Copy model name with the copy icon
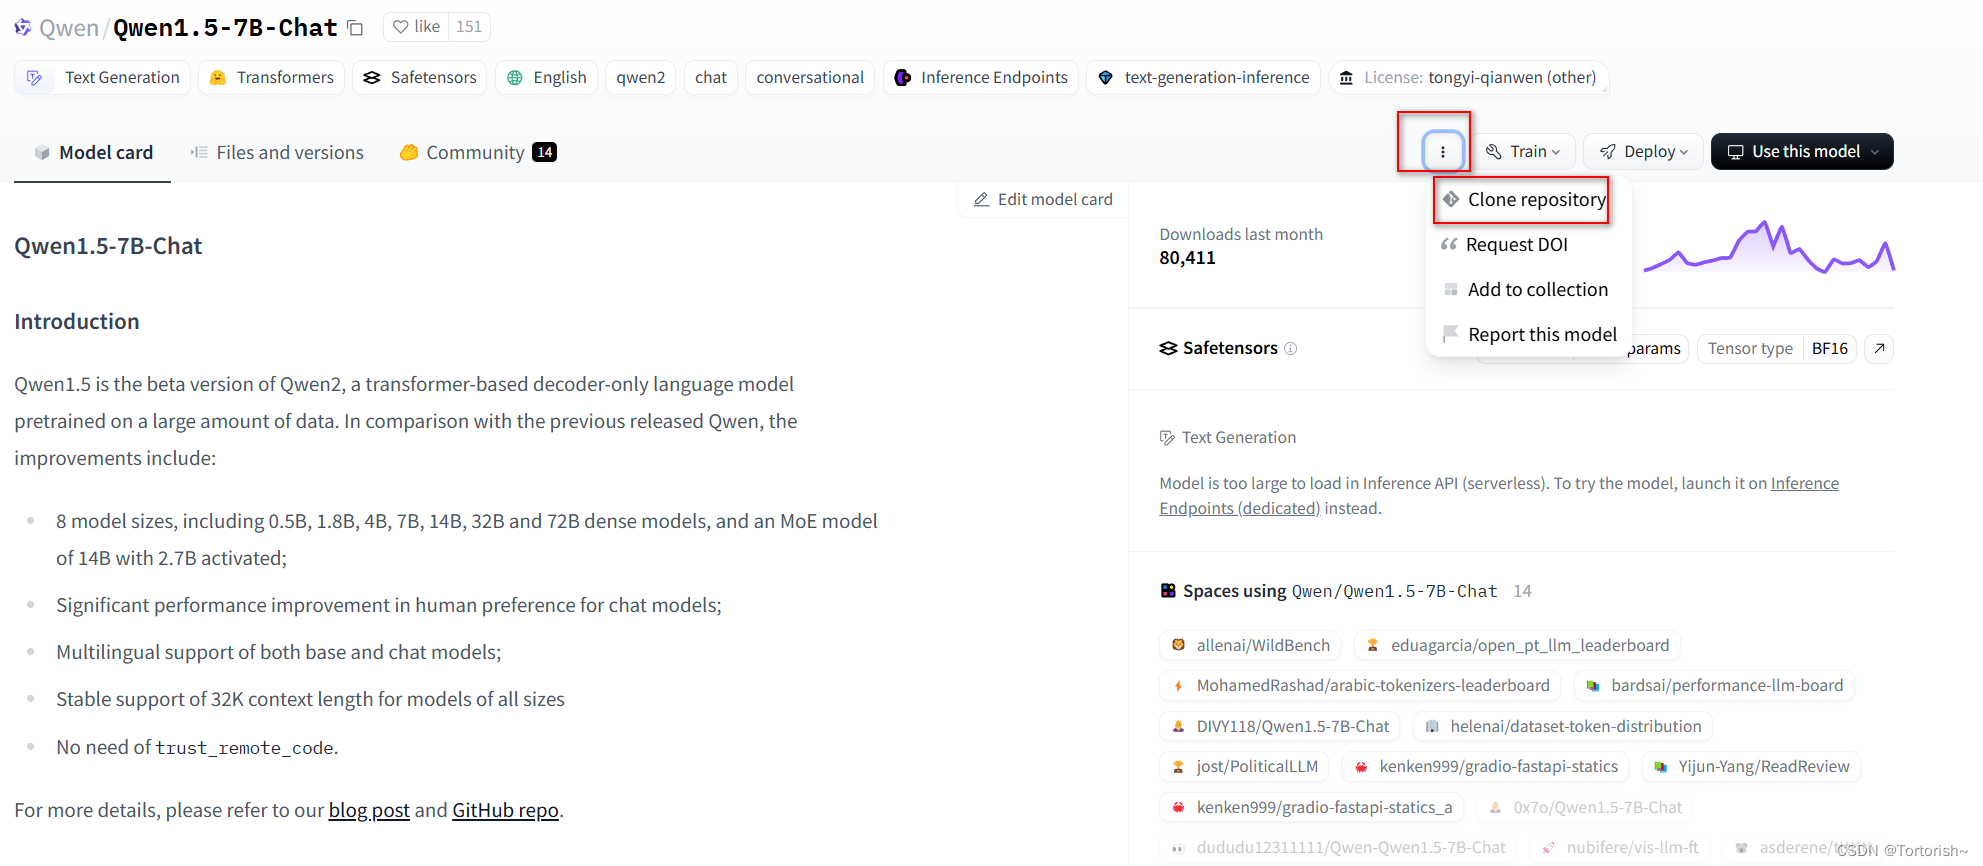This screenshot has height=866, width=1983. [355, 28]
